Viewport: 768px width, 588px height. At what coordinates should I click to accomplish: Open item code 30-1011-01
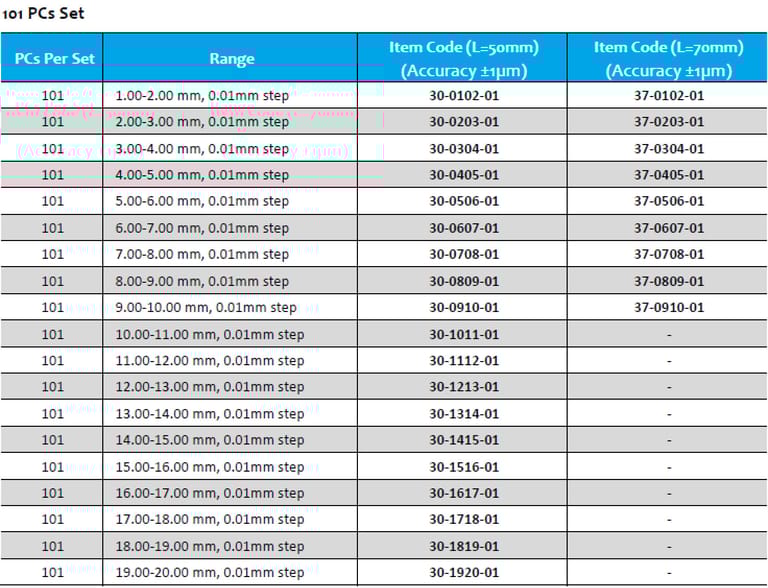463,334
